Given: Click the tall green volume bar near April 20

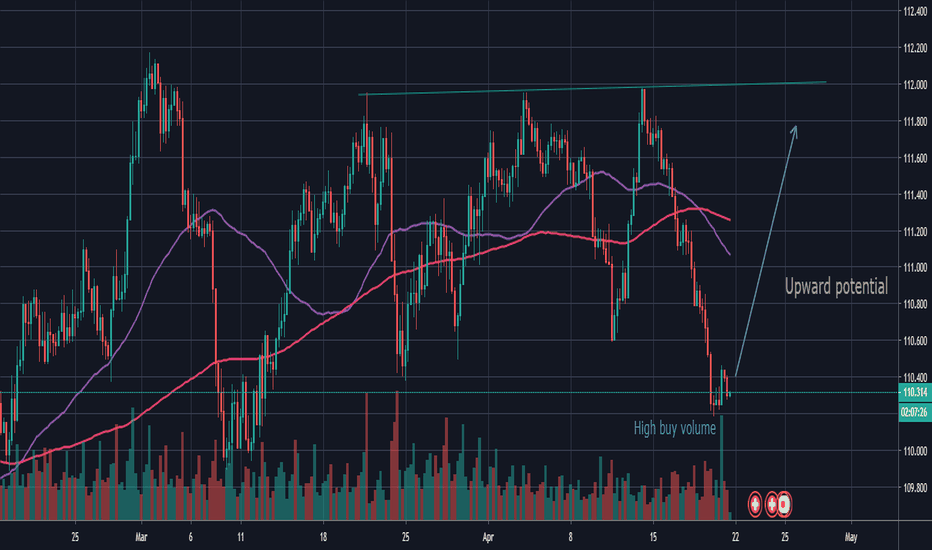Looking at the screenshot, I should point(722,464).
